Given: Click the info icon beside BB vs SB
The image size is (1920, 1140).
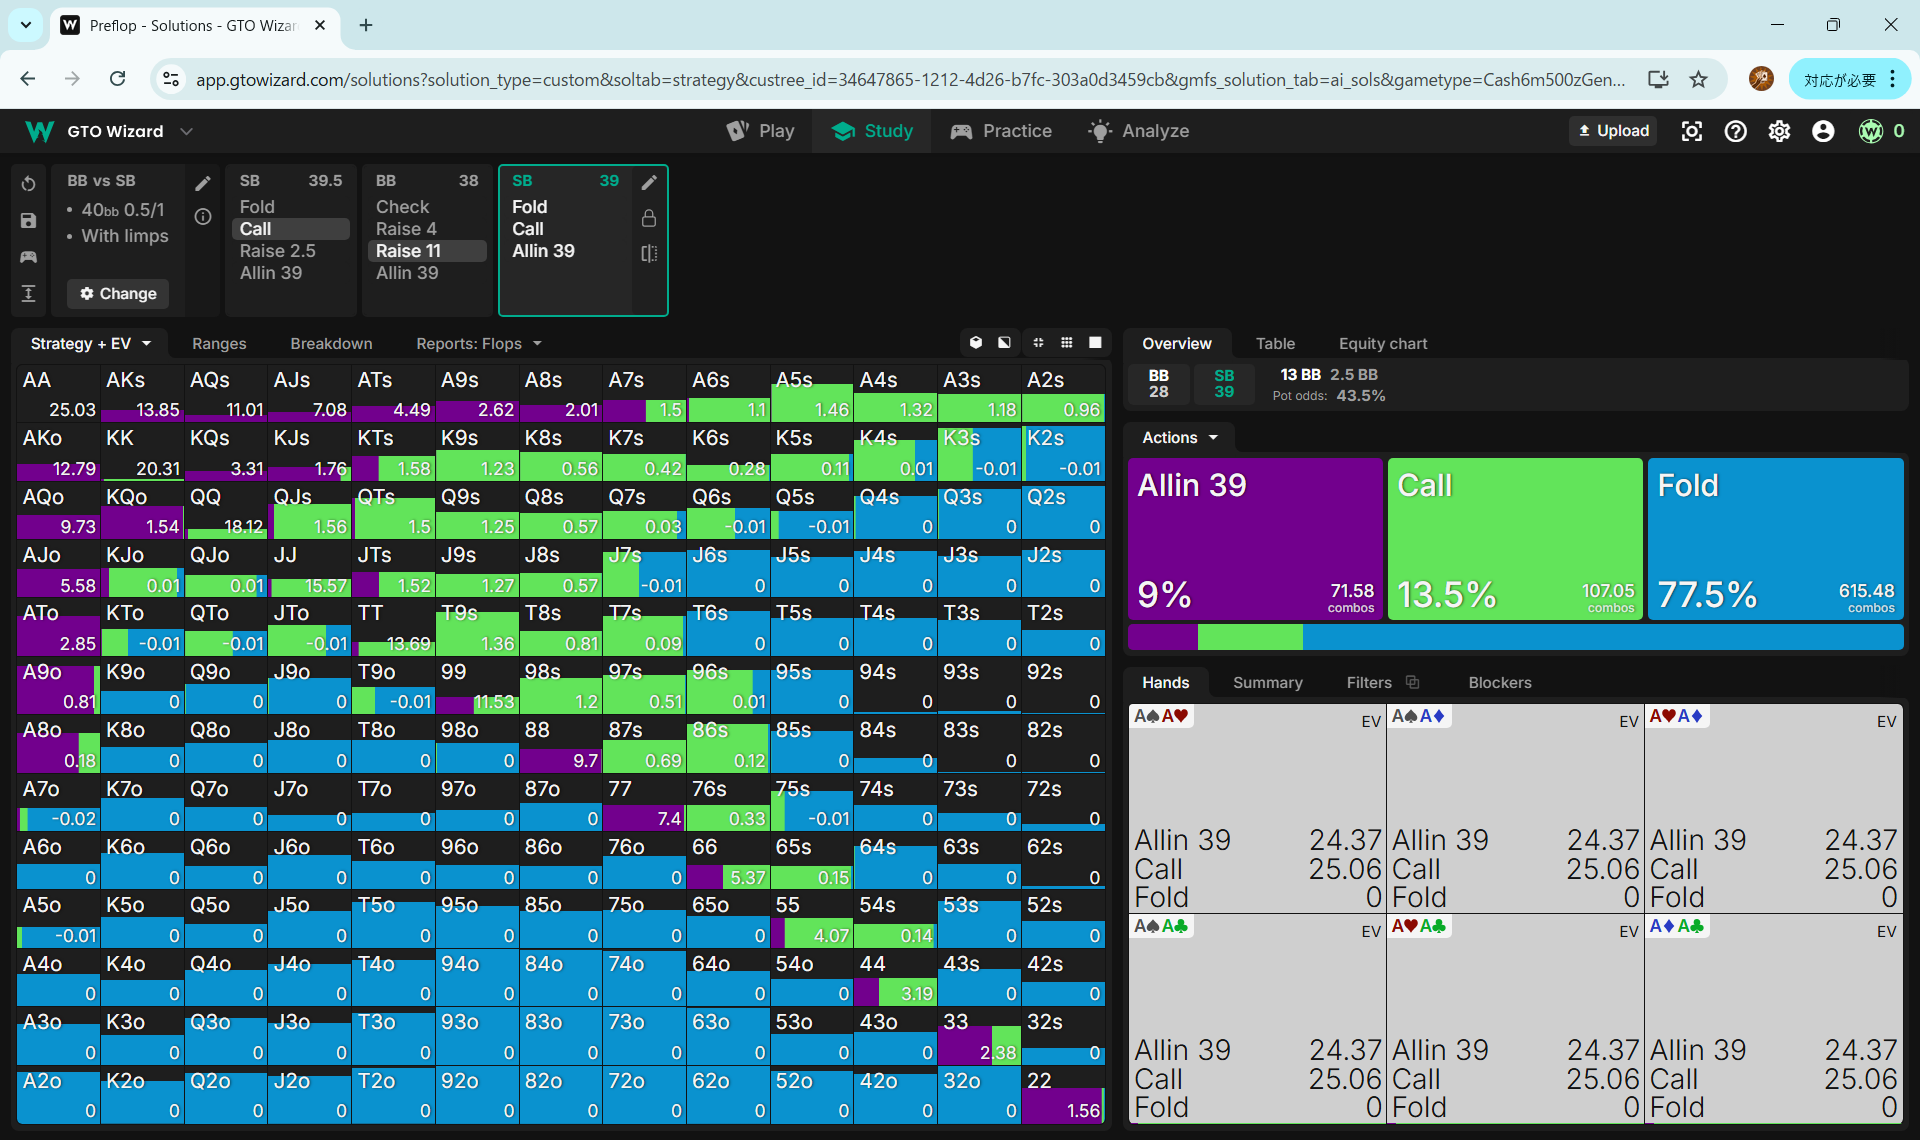Looking at the screenshot, I should 203,217.
